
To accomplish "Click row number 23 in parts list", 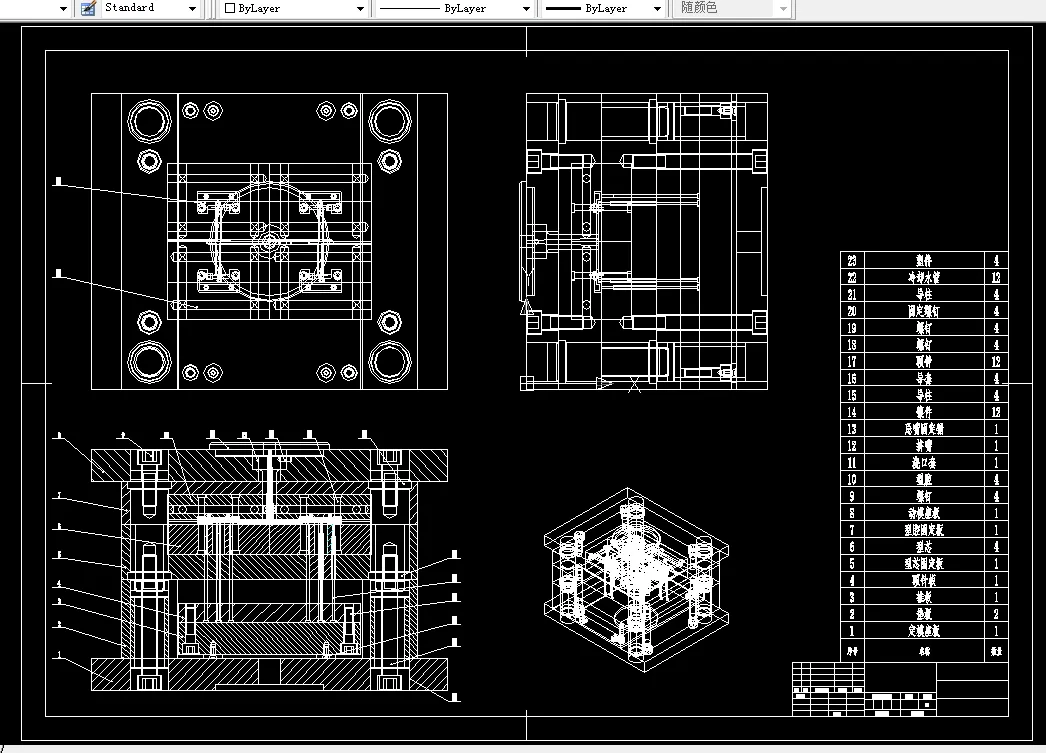I will pyautogui.click(x=852, y=261).
